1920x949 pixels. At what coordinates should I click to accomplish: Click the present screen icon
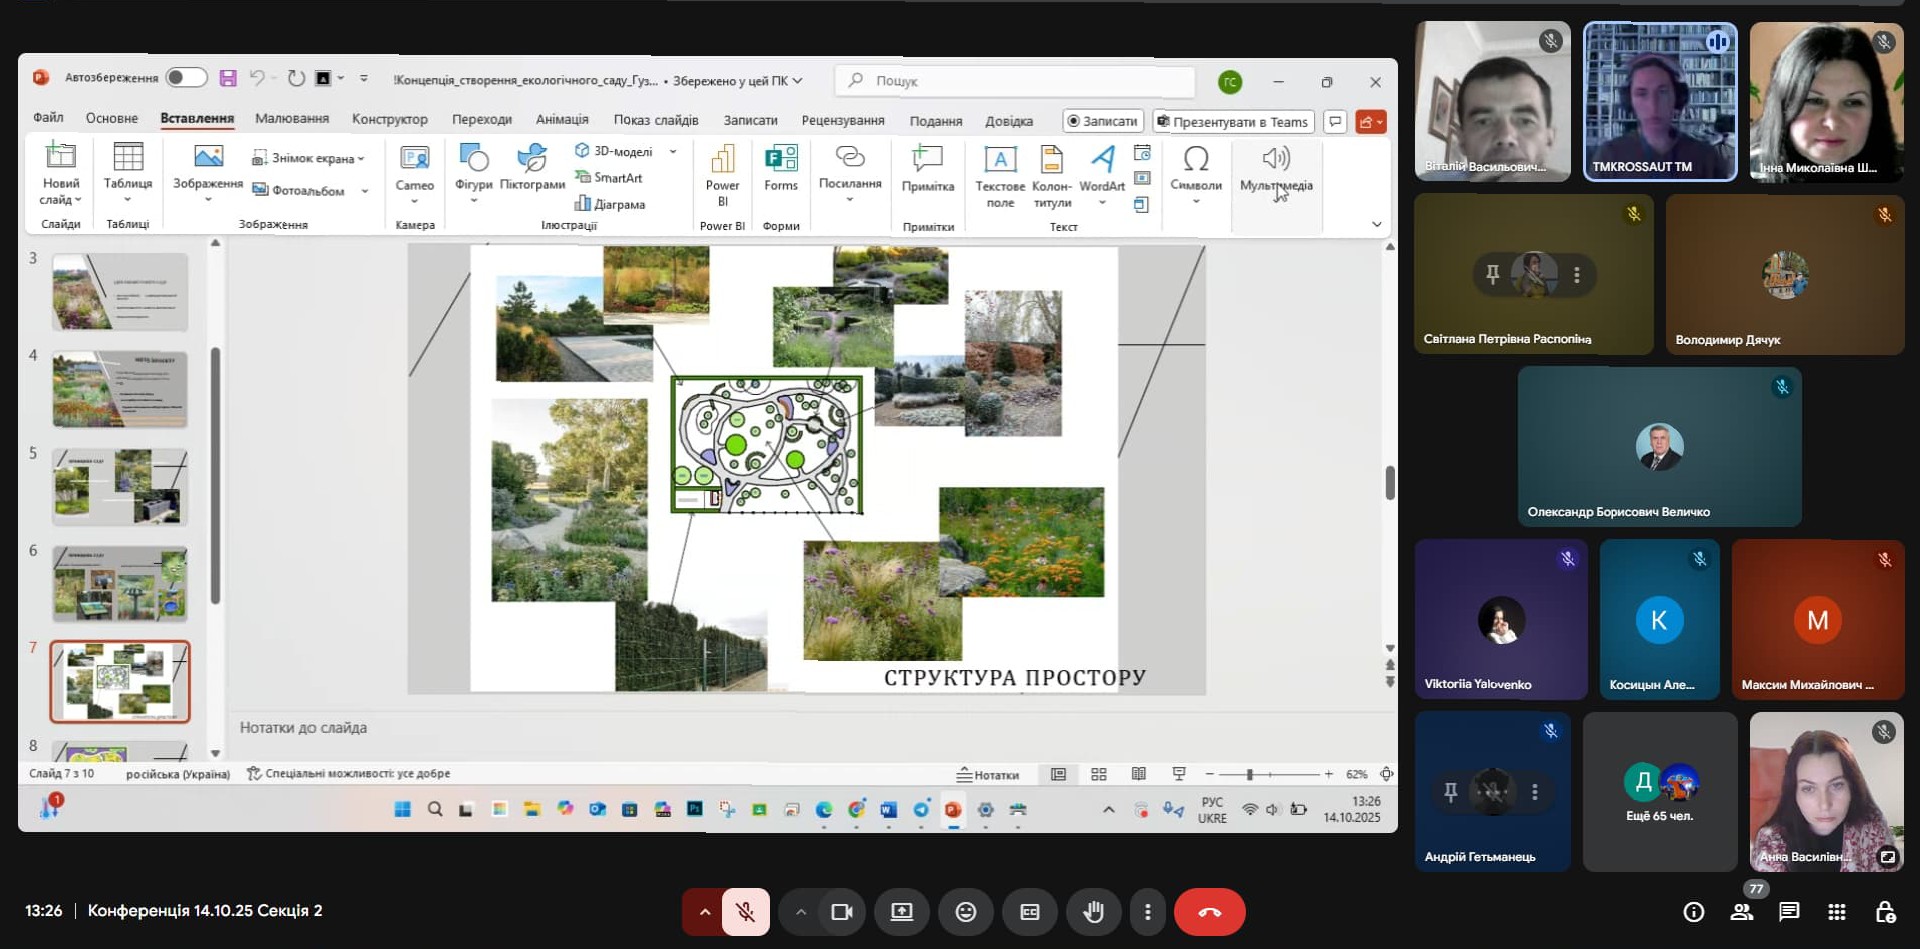tap(901, 912)
